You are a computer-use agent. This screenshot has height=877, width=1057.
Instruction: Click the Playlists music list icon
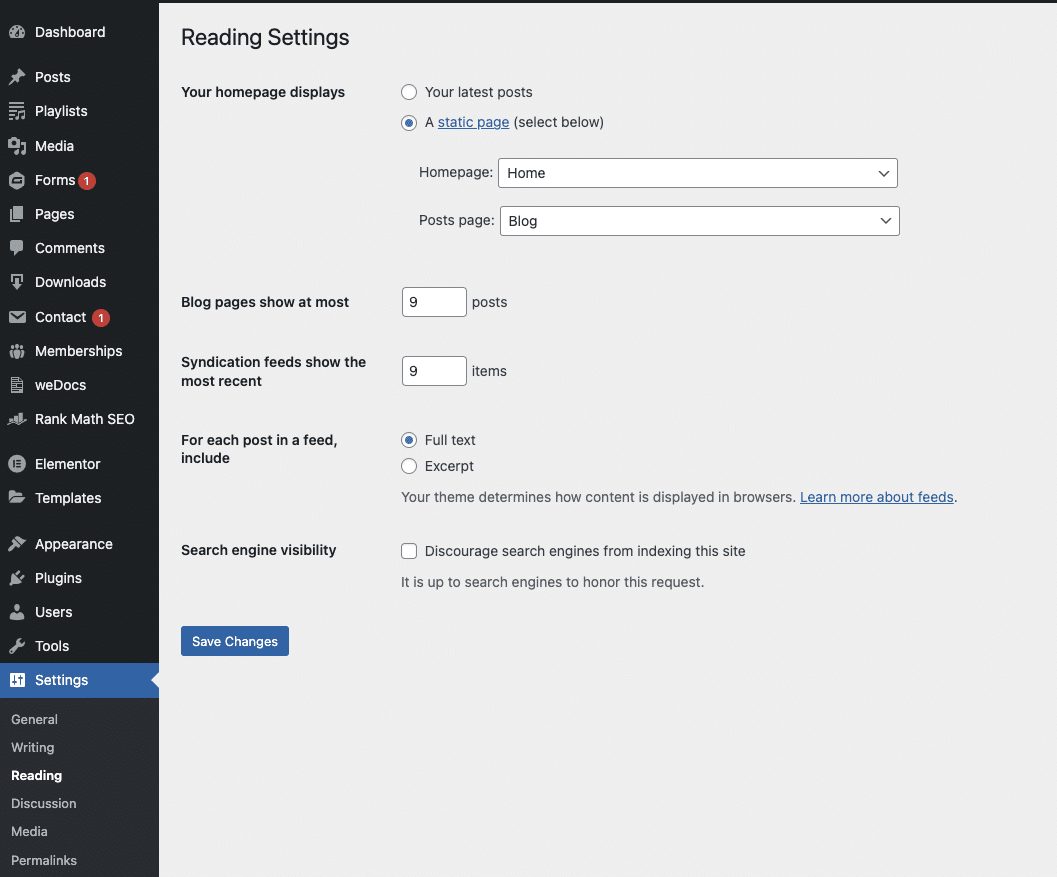(17, 111)
